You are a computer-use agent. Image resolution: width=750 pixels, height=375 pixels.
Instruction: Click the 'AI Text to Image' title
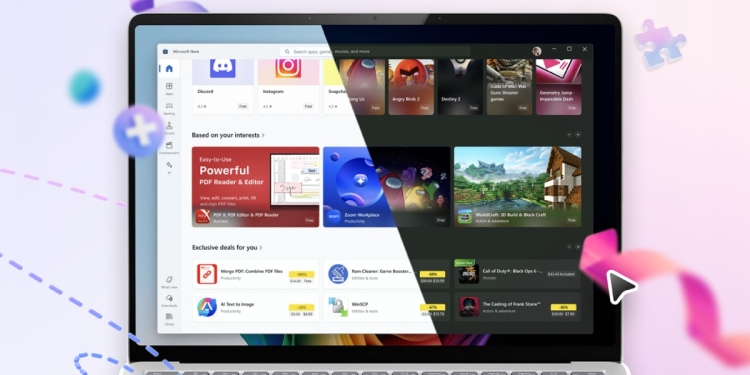tap(237, 304)
